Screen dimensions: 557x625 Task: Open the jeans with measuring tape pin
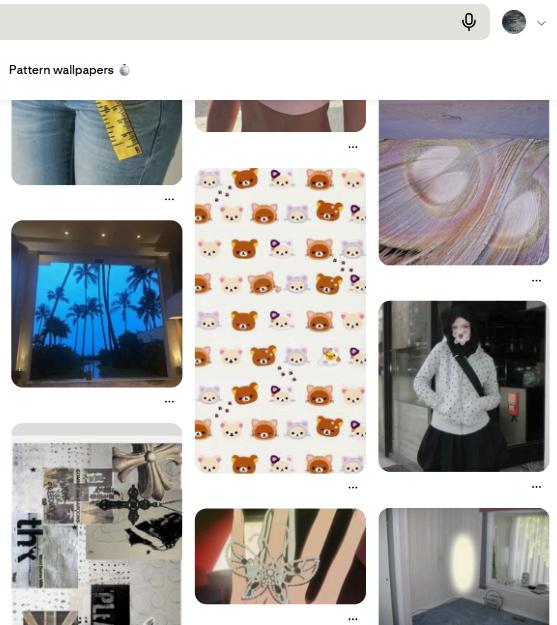tap(97, 142)
